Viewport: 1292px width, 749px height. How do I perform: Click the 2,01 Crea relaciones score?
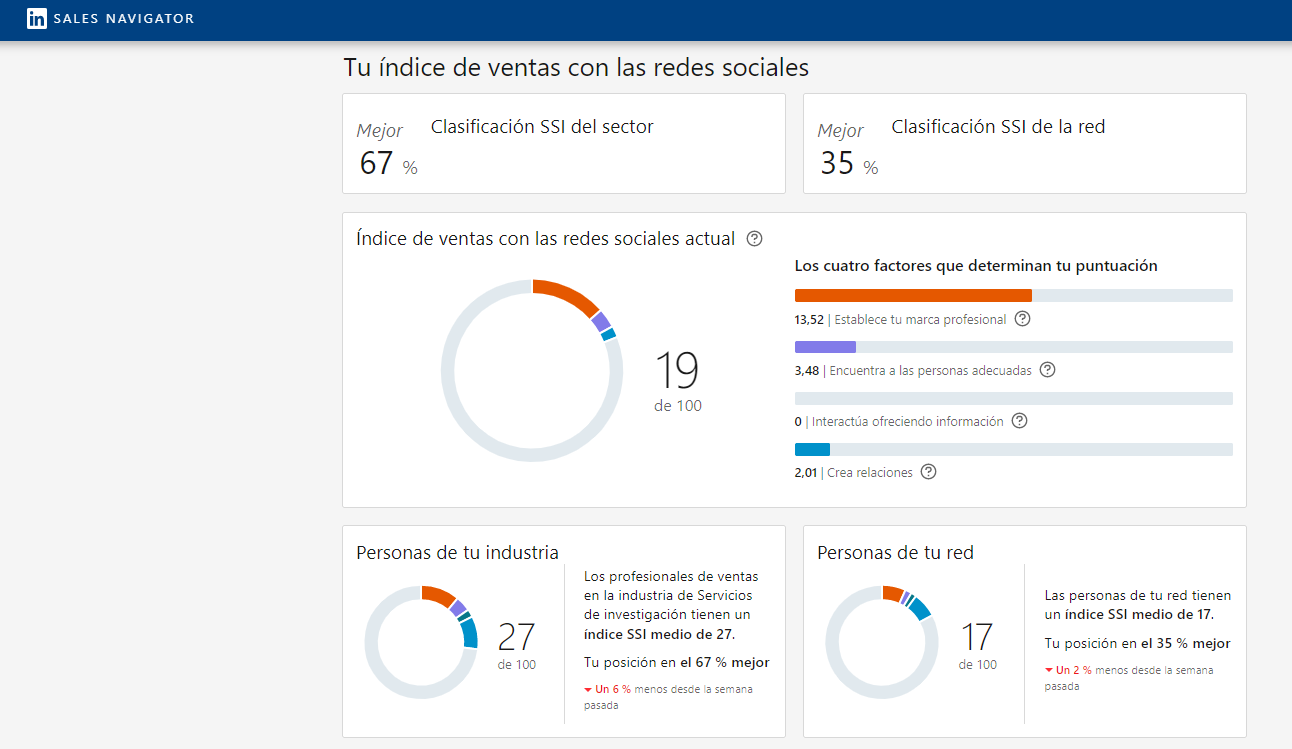click(806, 473)
